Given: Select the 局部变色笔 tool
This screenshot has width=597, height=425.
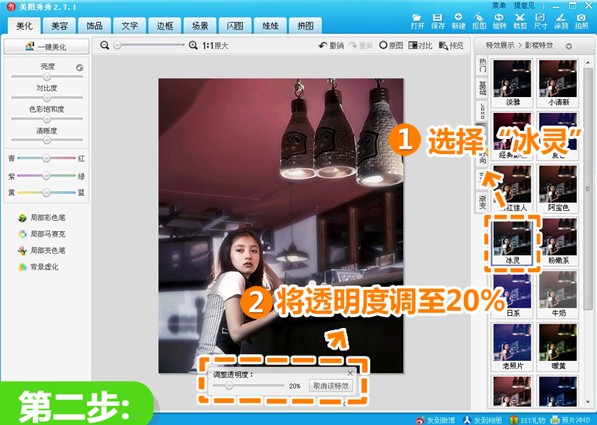Looking at the screenshot, I should [x=42, y=250].
